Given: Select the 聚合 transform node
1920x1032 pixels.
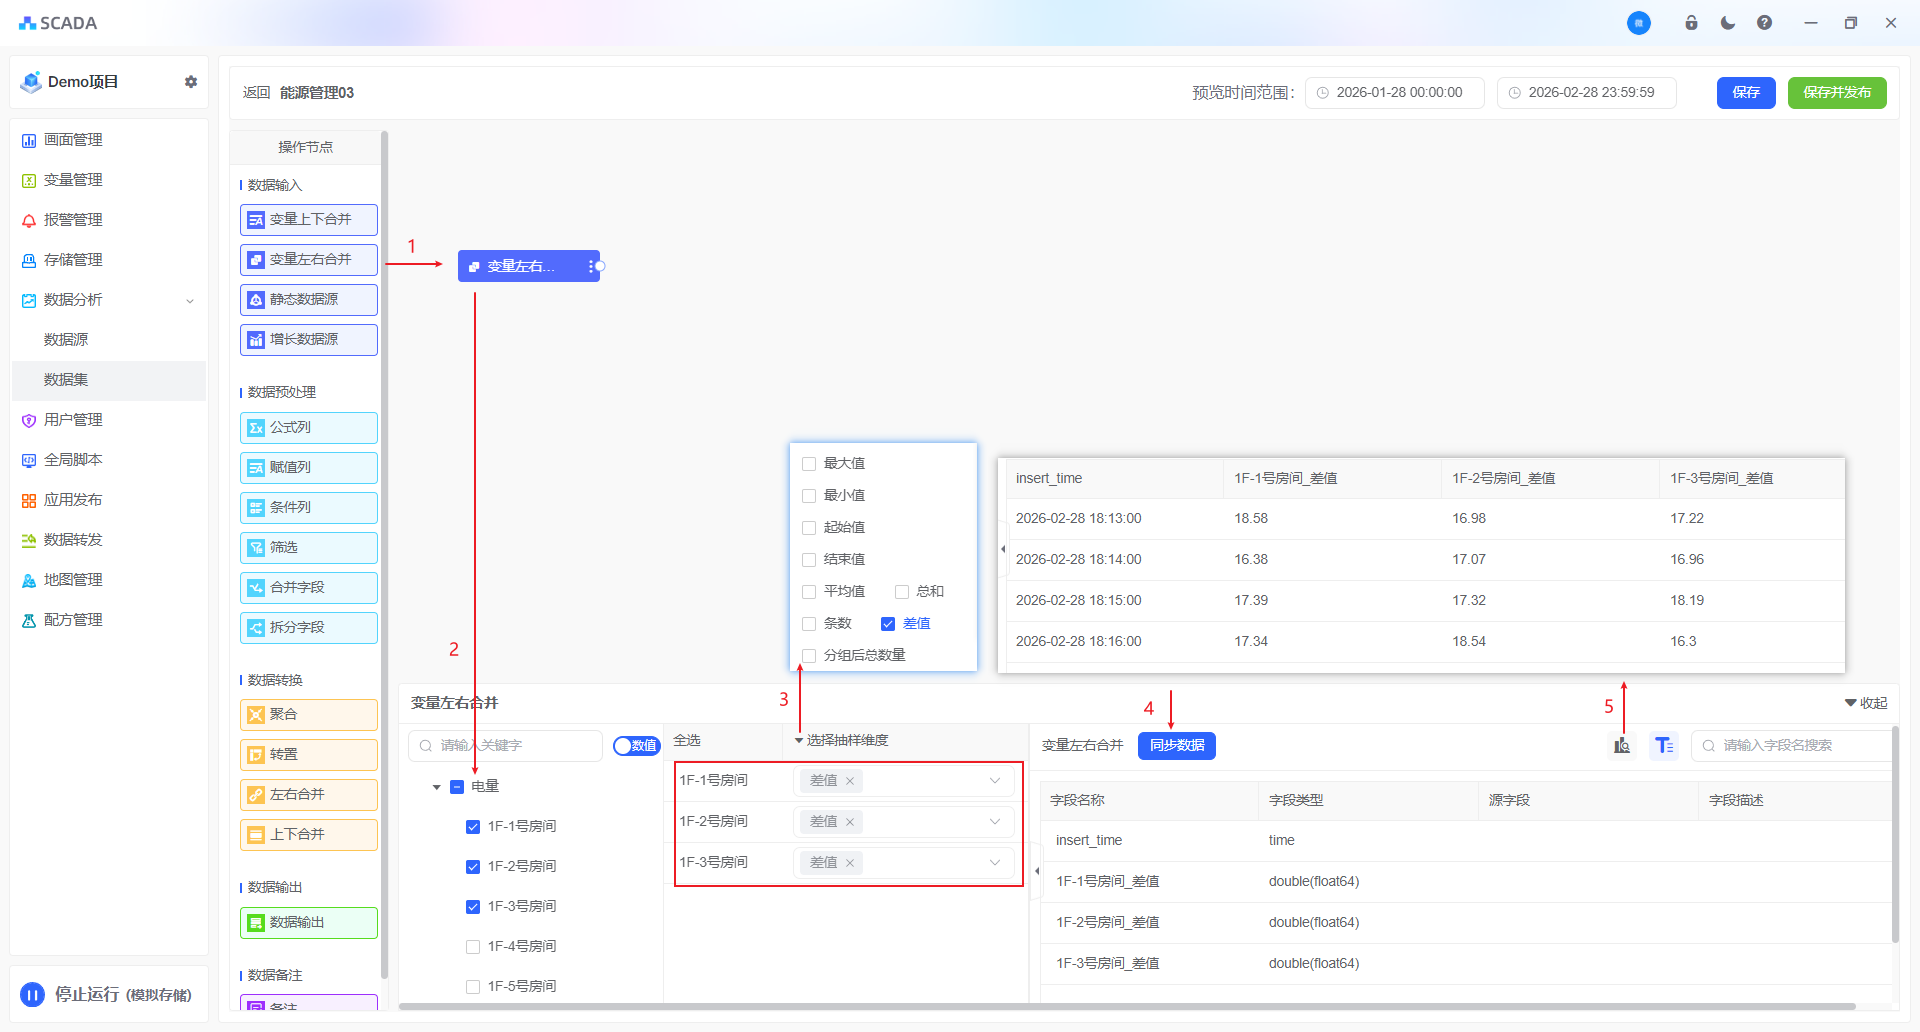Looking at the screenshot, I should tap(309, 715).
